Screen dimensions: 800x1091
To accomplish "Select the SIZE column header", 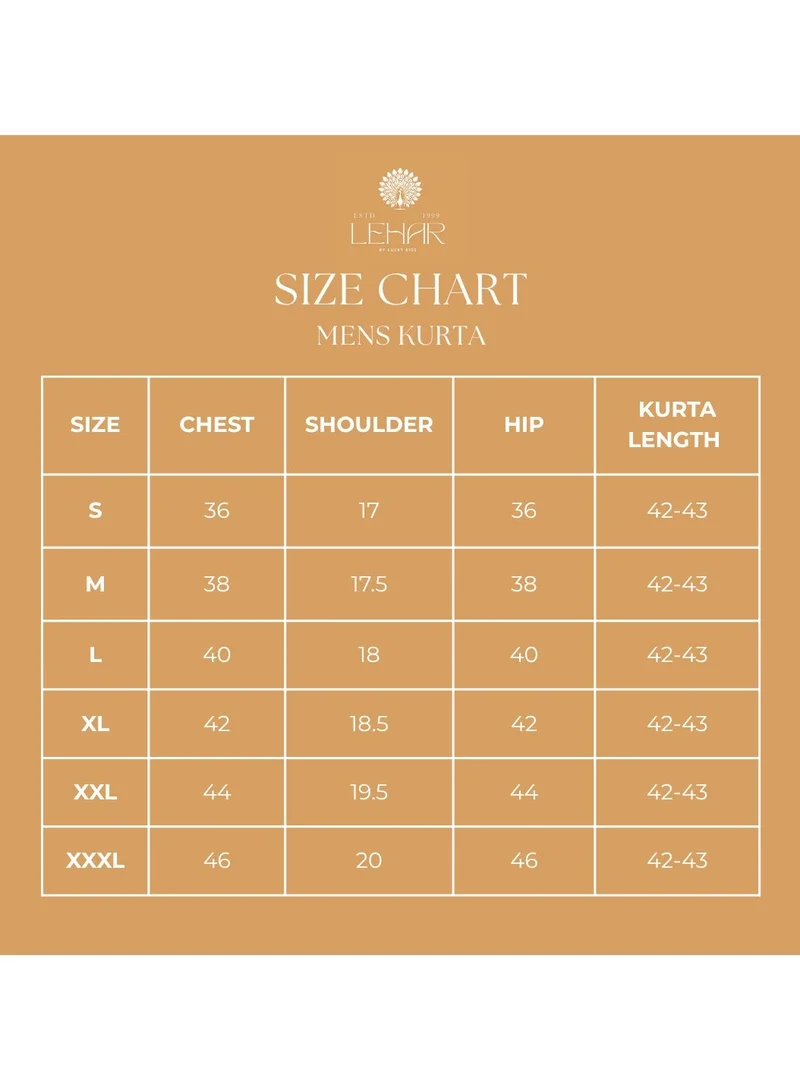I will 95,424.
